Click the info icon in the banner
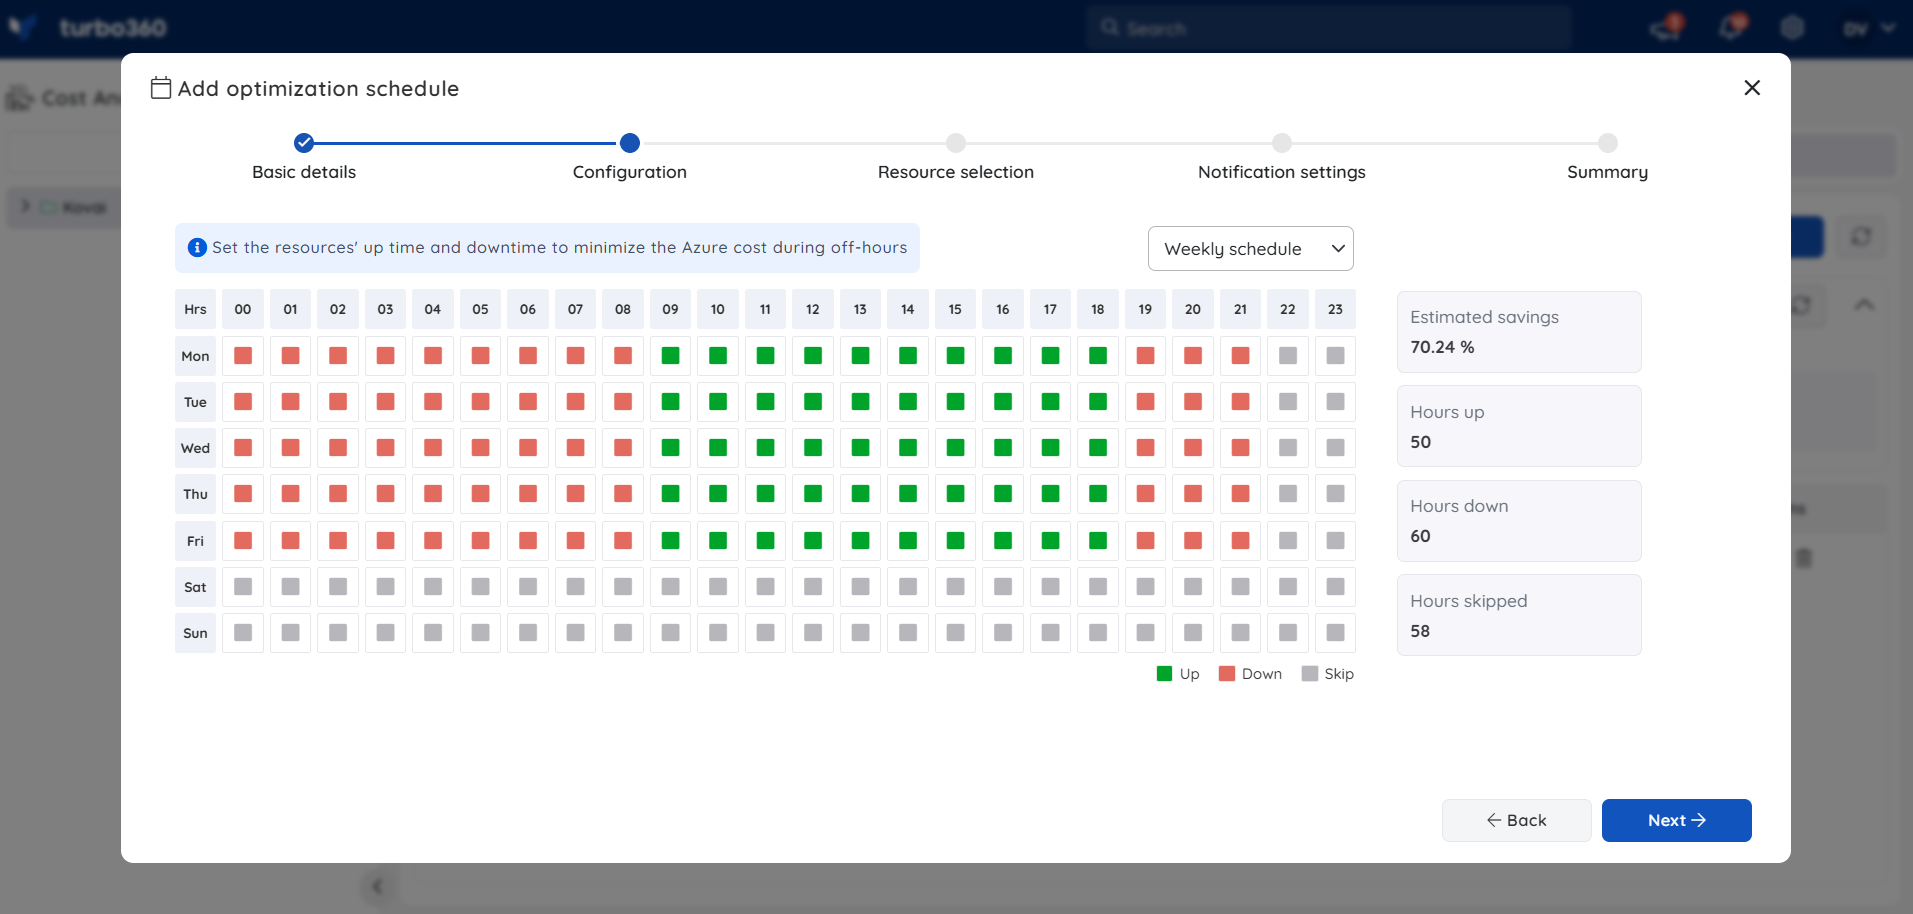This screenshot has height=914, width=1913. [x=197, y=247]
